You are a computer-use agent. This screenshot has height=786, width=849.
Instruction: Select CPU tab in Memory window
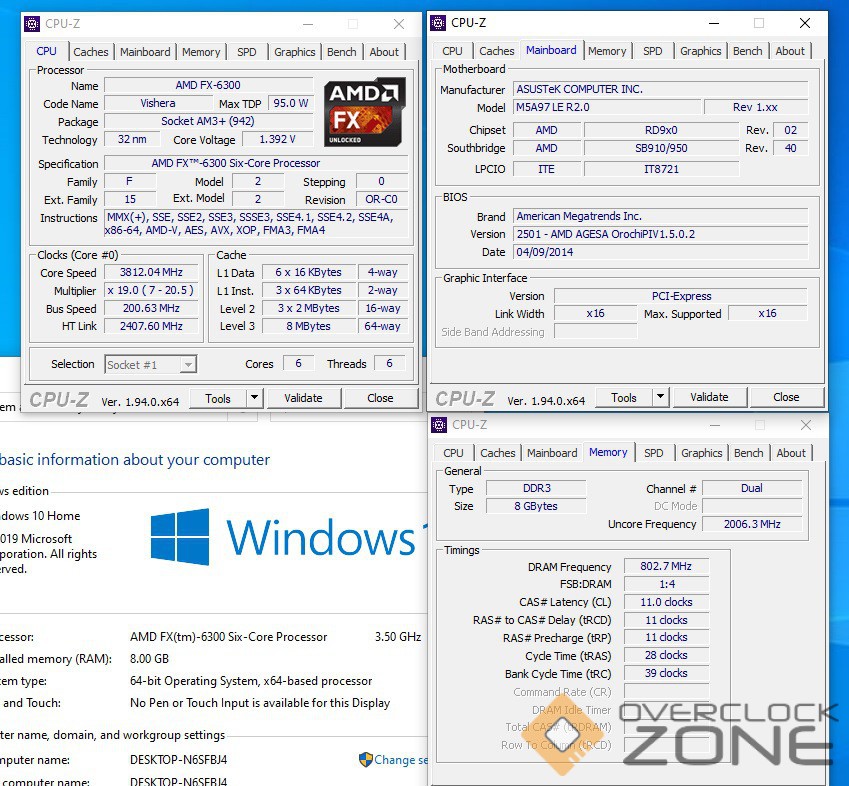point(453,453)
